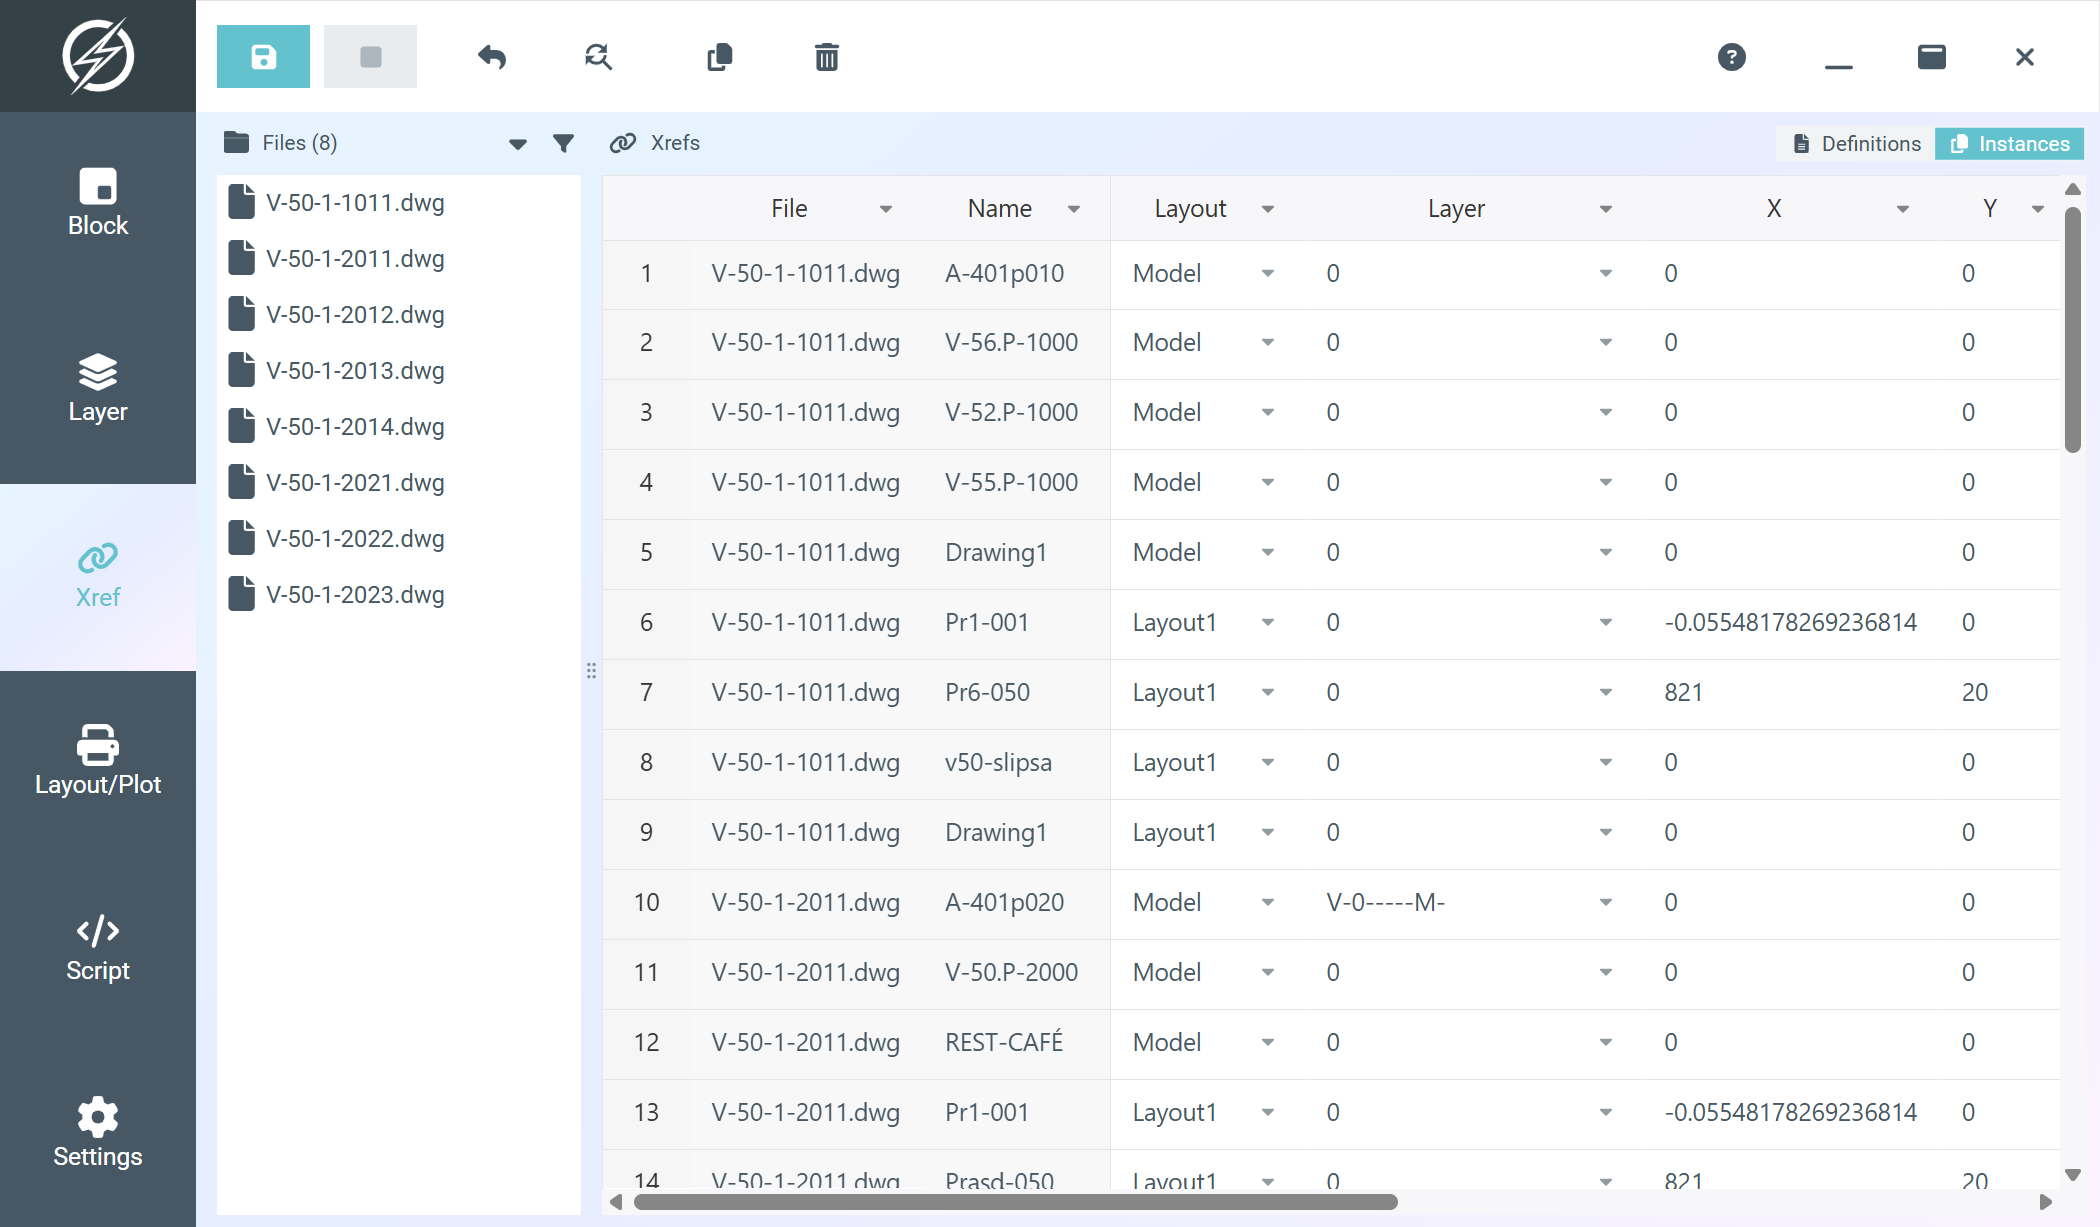Click the lightning bolt app logo
The width and height of the screenshot is (2100, 1227).
pos(98,56)
